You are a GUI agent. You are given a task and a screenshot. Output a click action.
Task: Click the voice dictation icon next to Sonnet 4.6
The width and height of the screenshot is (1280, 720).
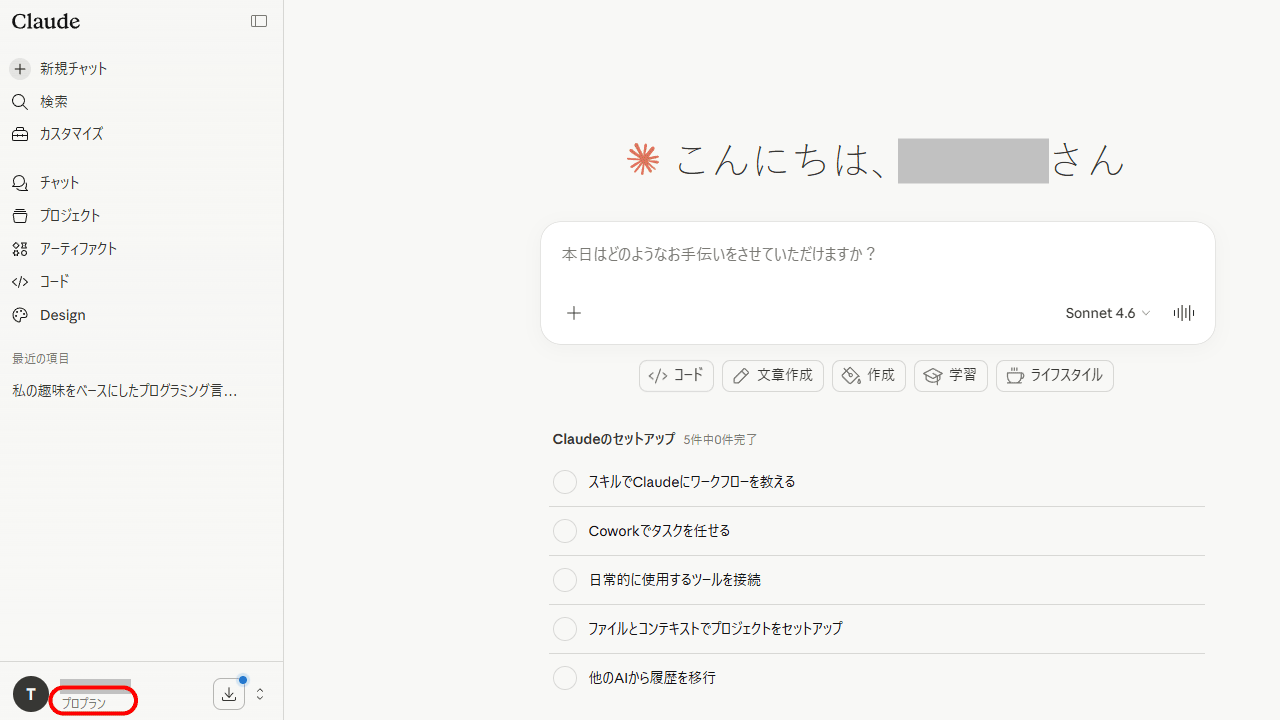[1184, 313]
